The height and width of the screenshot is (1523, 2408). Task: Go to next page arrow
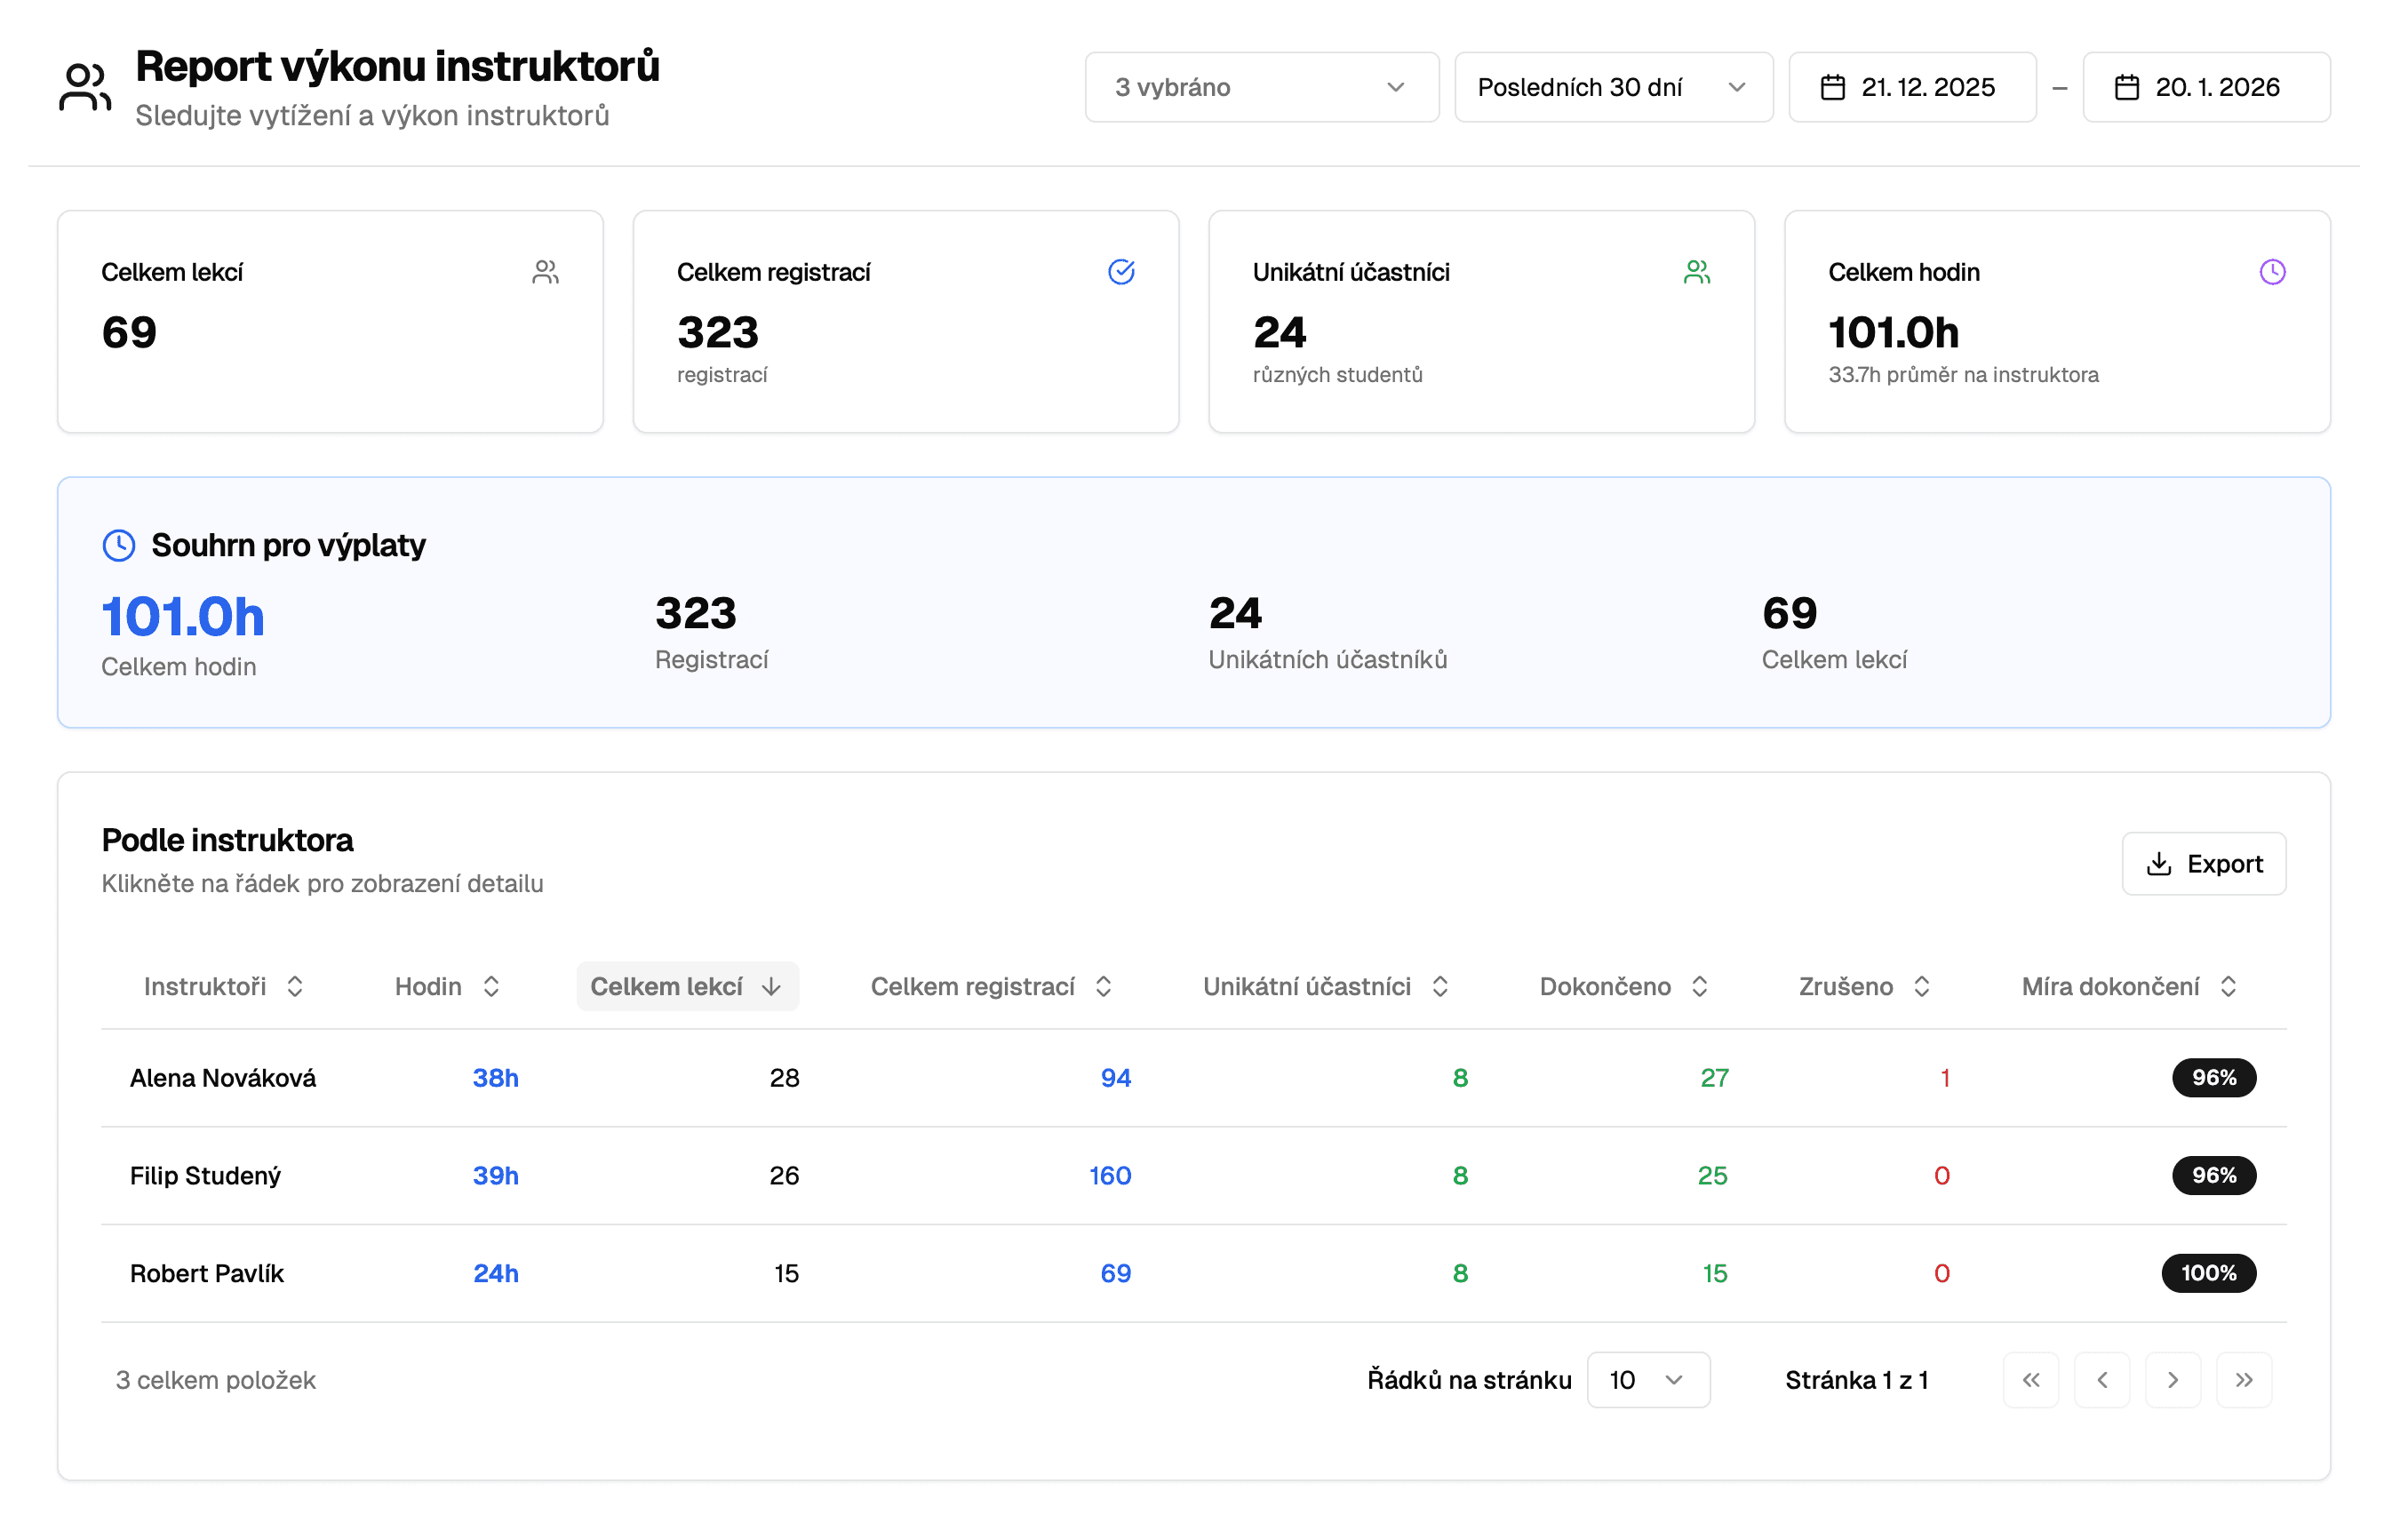2172,1380
